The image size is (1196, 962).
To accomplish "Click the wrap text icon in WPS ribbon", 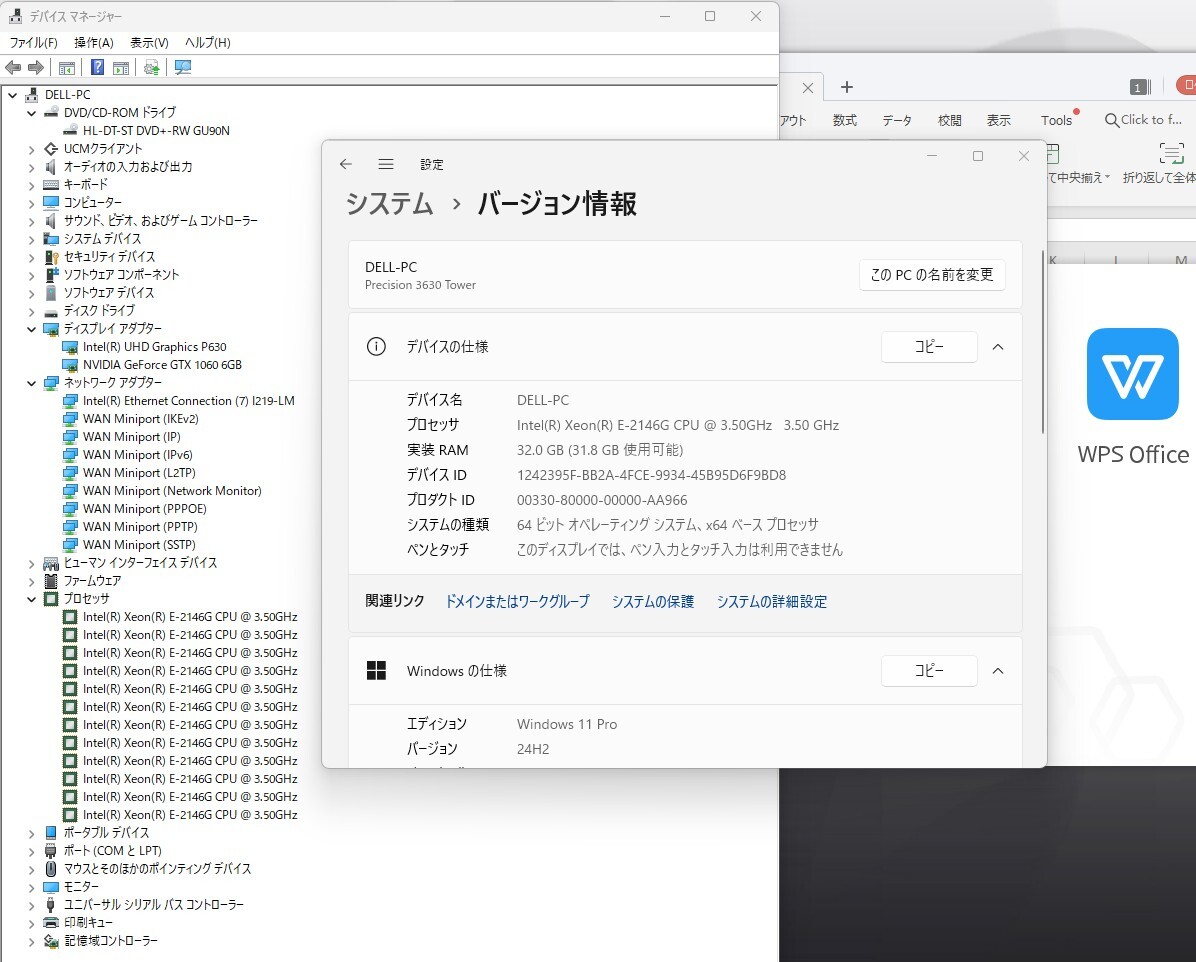I will 1172,153.
